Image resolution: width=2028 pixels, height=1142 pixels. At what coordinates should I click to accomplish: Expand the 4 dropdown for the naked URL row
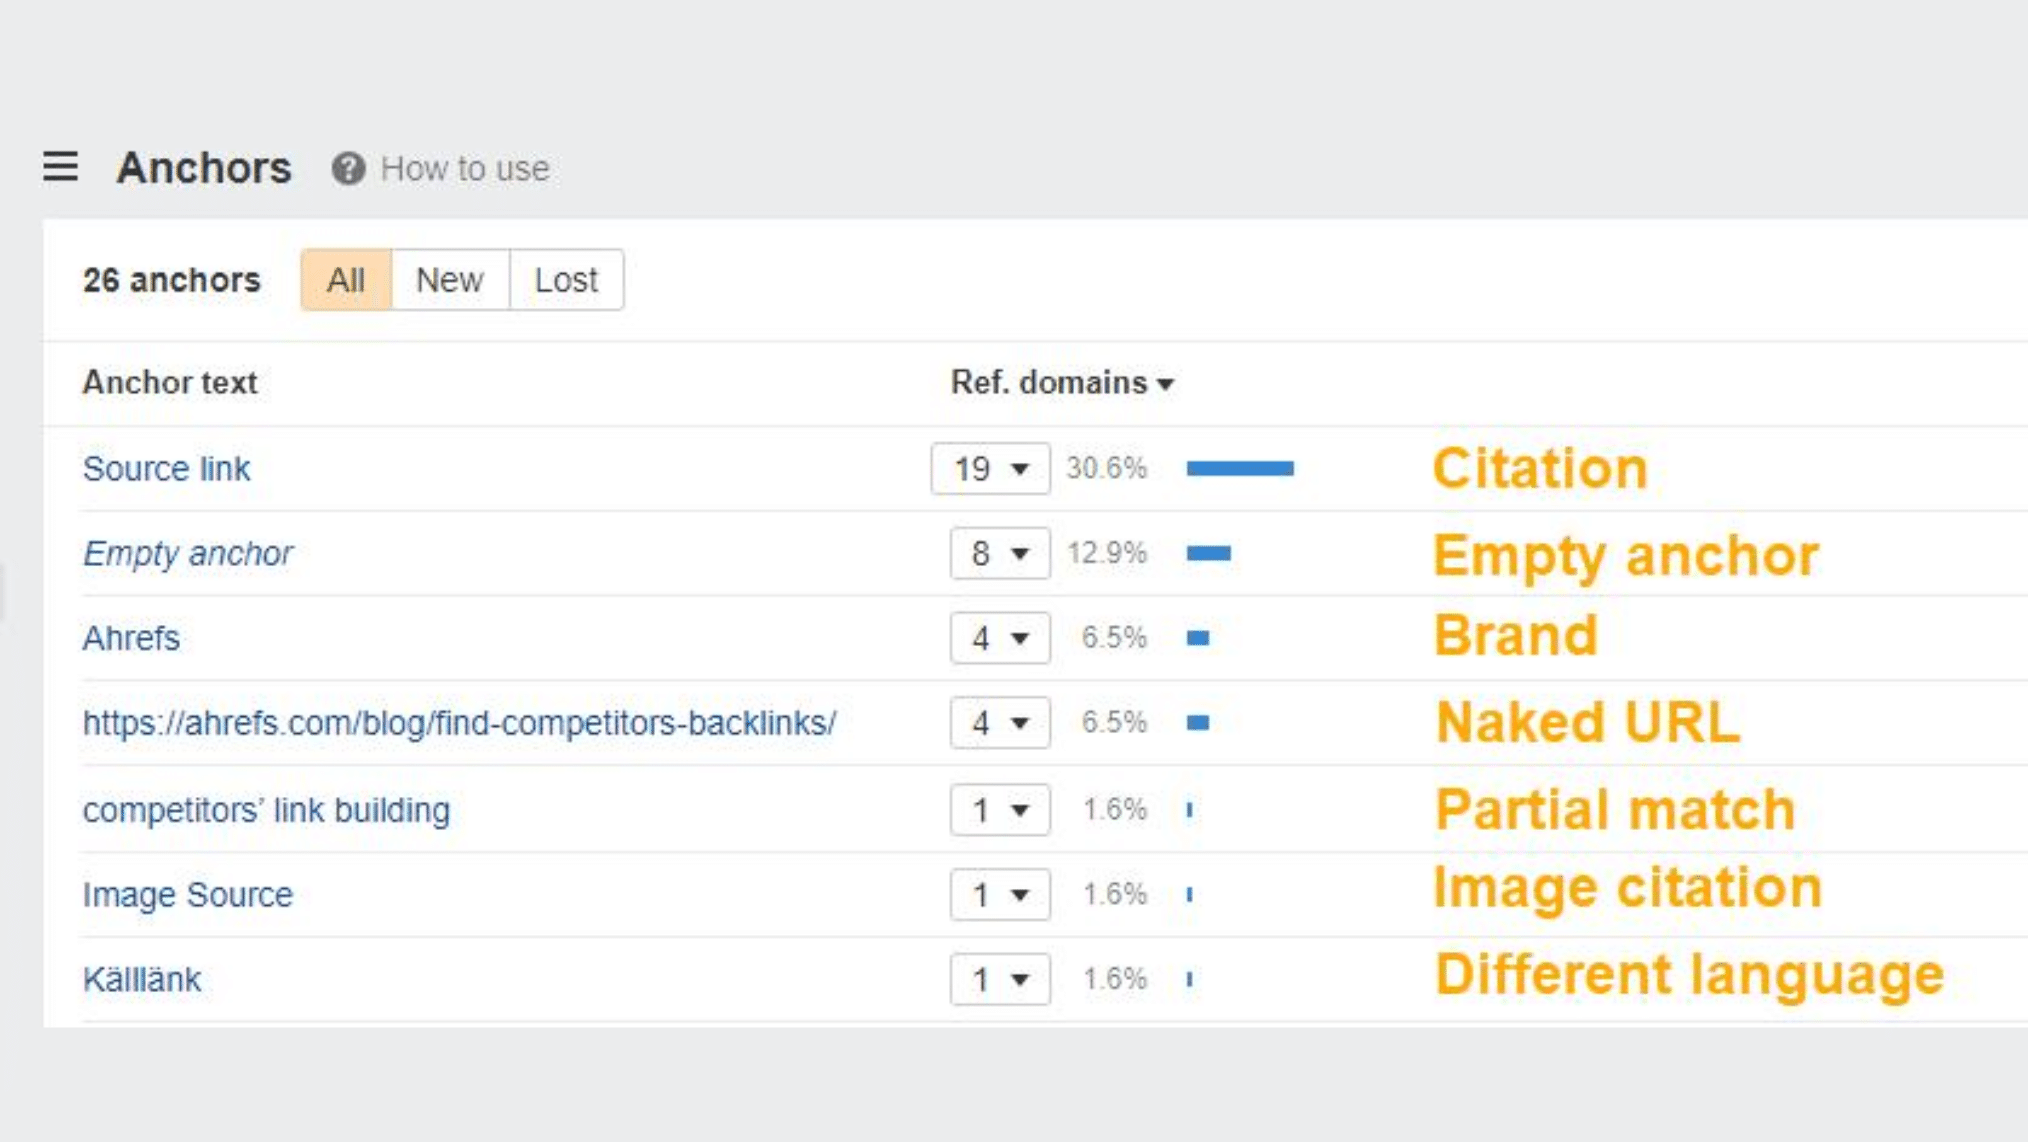point(1000,723)
